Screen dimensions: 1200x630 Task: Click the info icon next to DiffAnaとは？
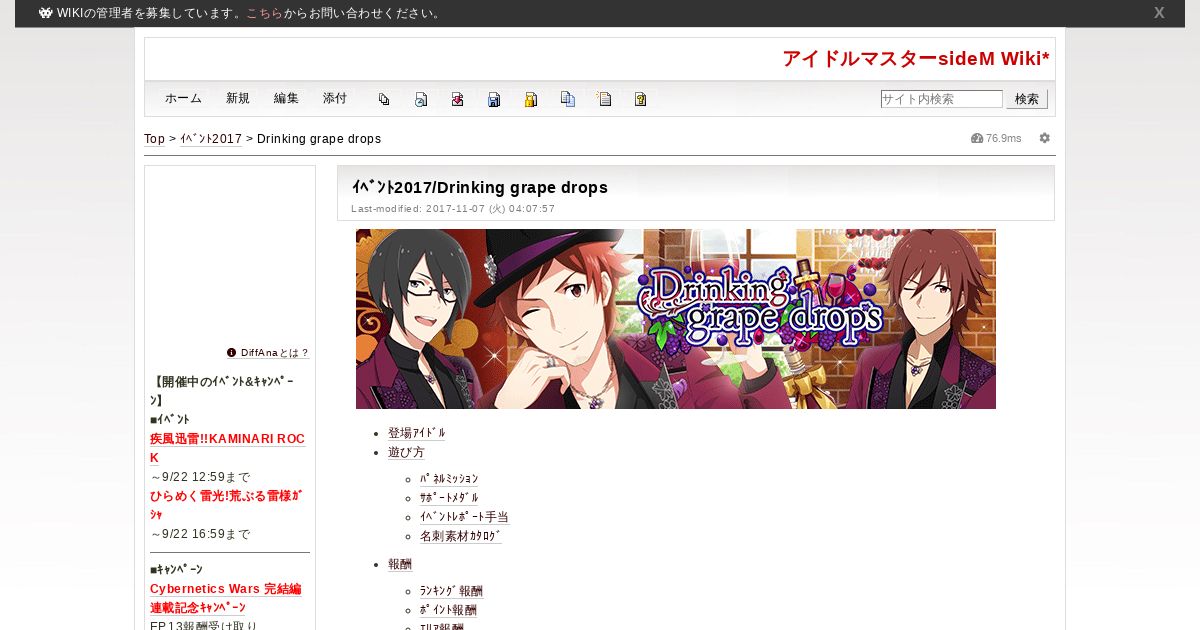click(x=232, y=352)
